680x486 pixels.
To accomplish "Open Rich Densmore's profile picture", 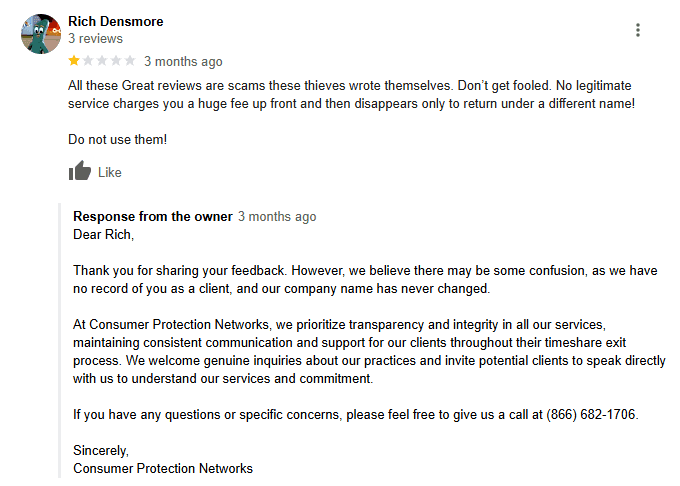I will tap(41, 34).
